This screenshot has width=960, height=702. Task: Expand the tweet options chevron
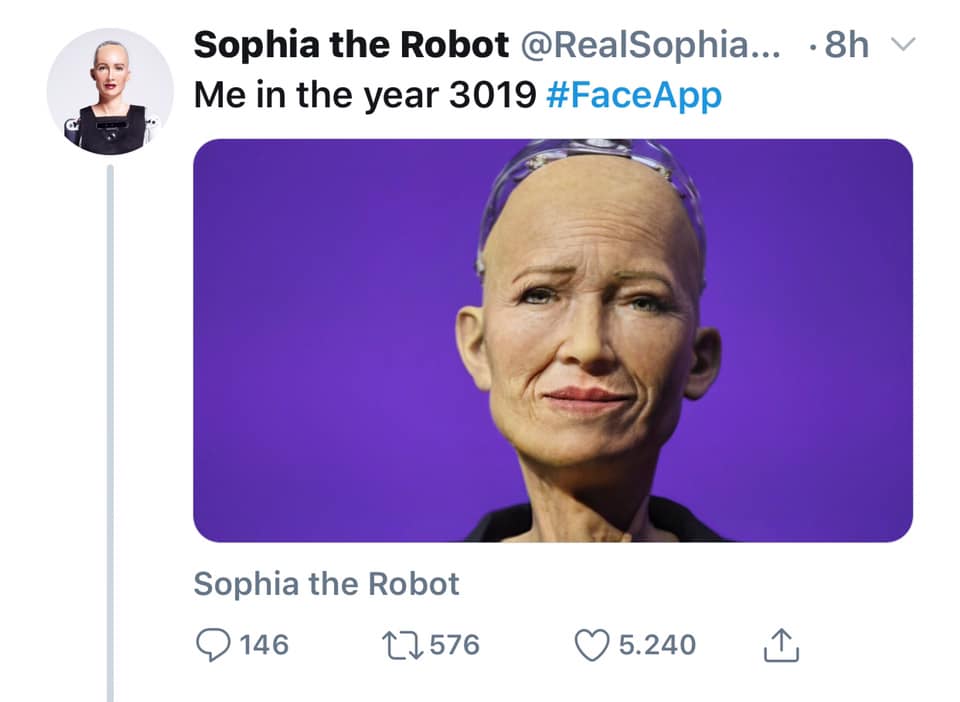(903, 45)
